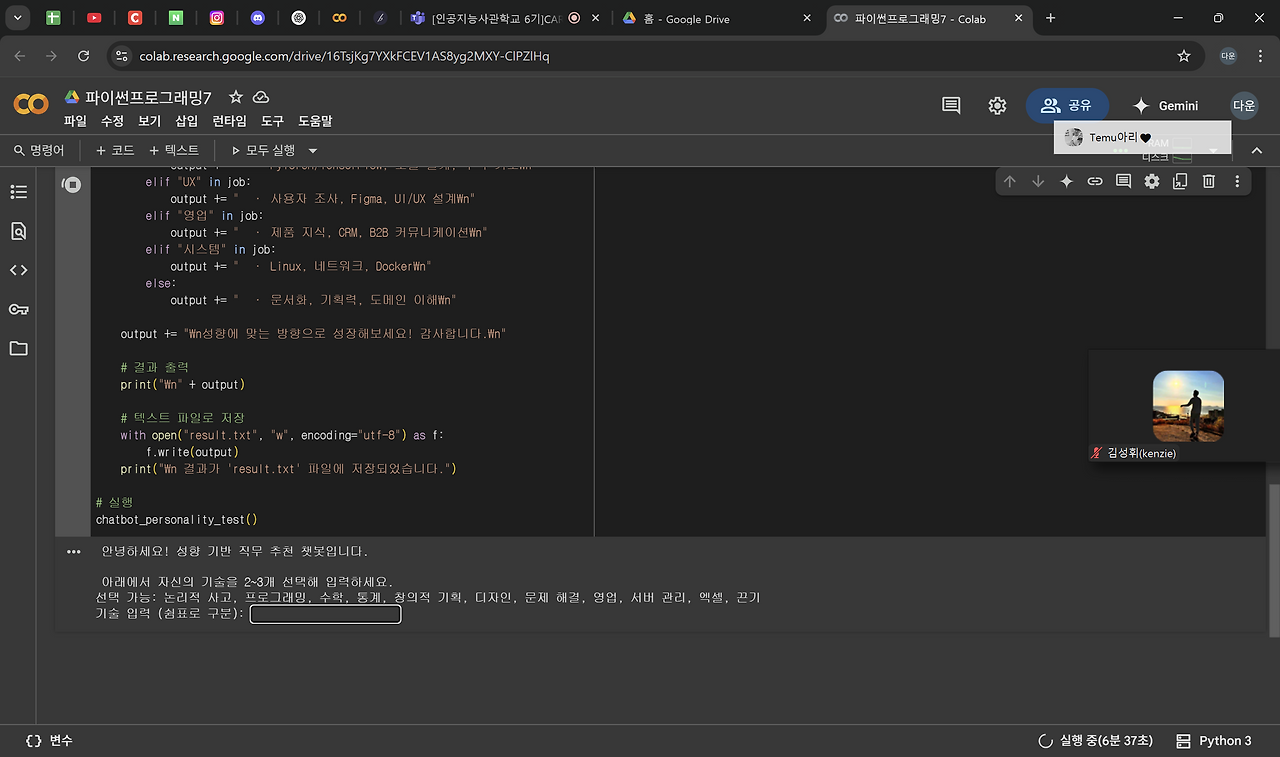Open the Files panel with the folder icon
Image resolution: width=1280 pixels, height=757 pixels.
(19, 348)
